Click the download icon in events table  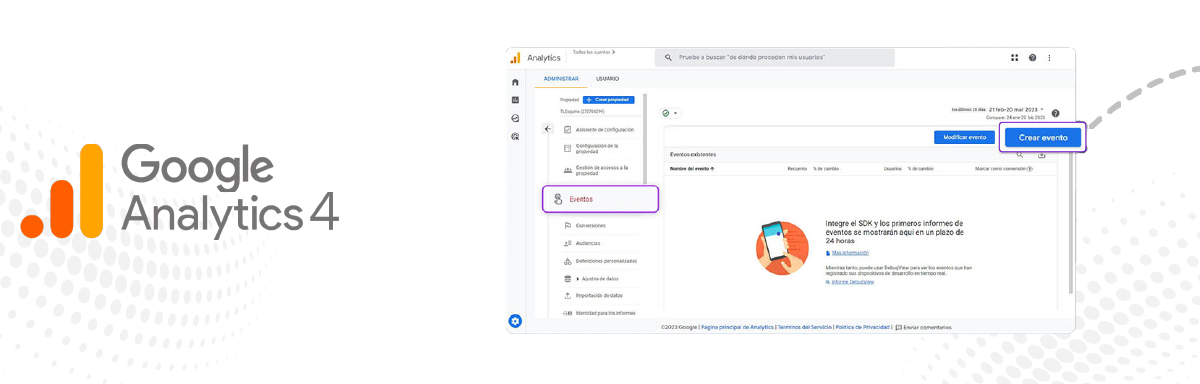[x=1041, y=155]
